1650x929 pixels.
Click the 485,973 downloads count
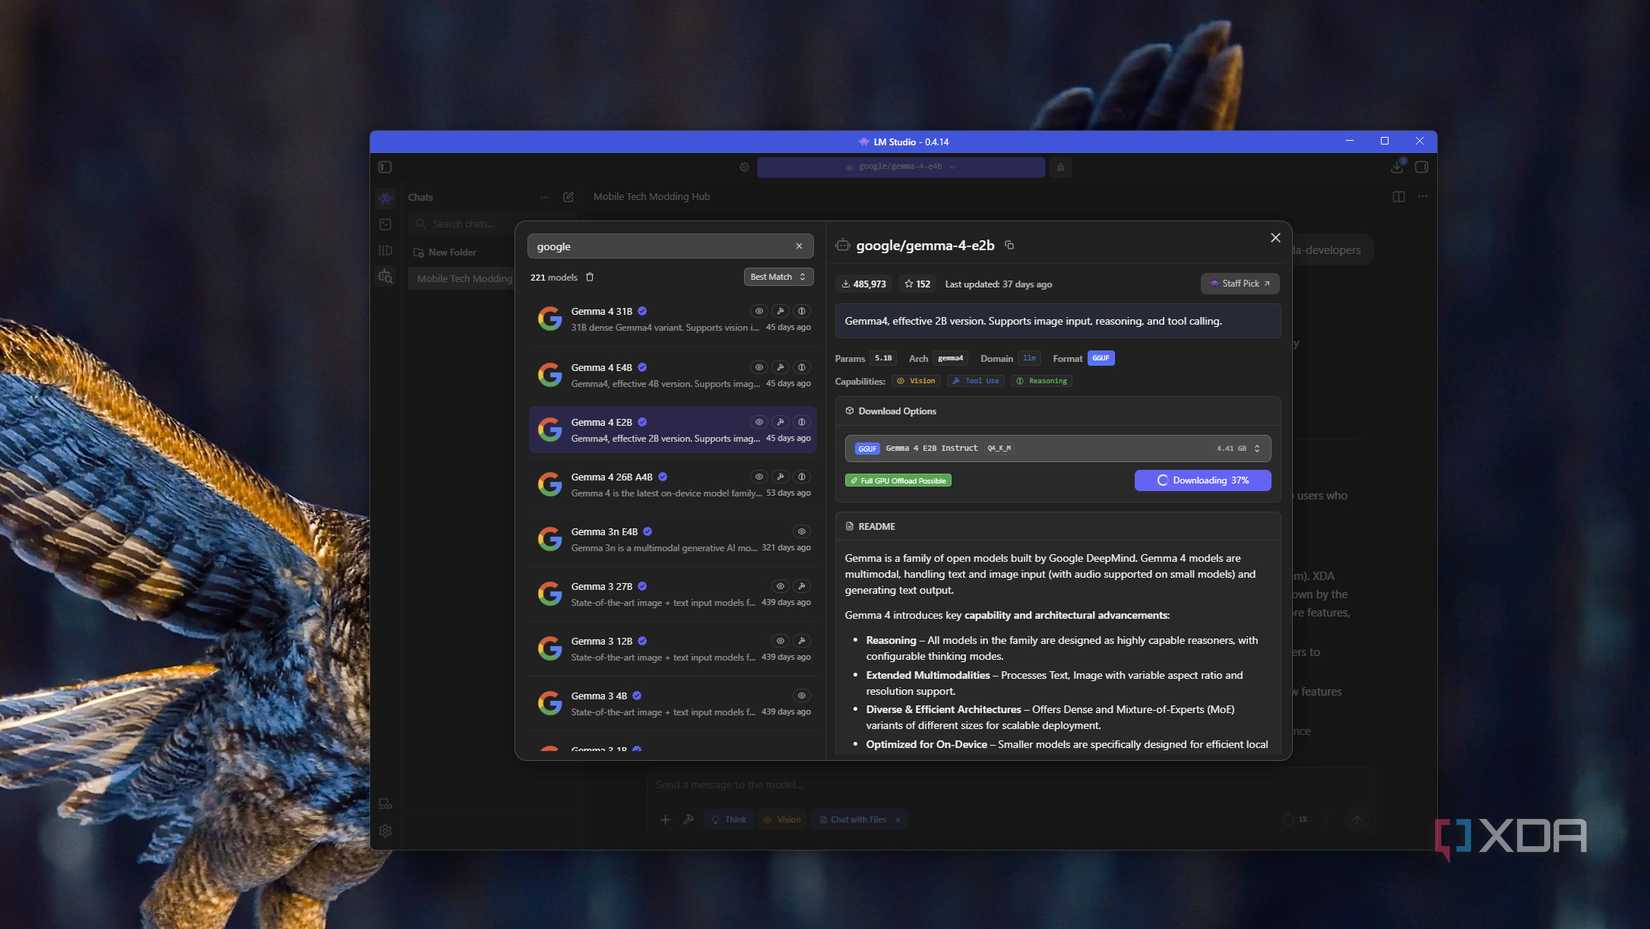point(863,284)
